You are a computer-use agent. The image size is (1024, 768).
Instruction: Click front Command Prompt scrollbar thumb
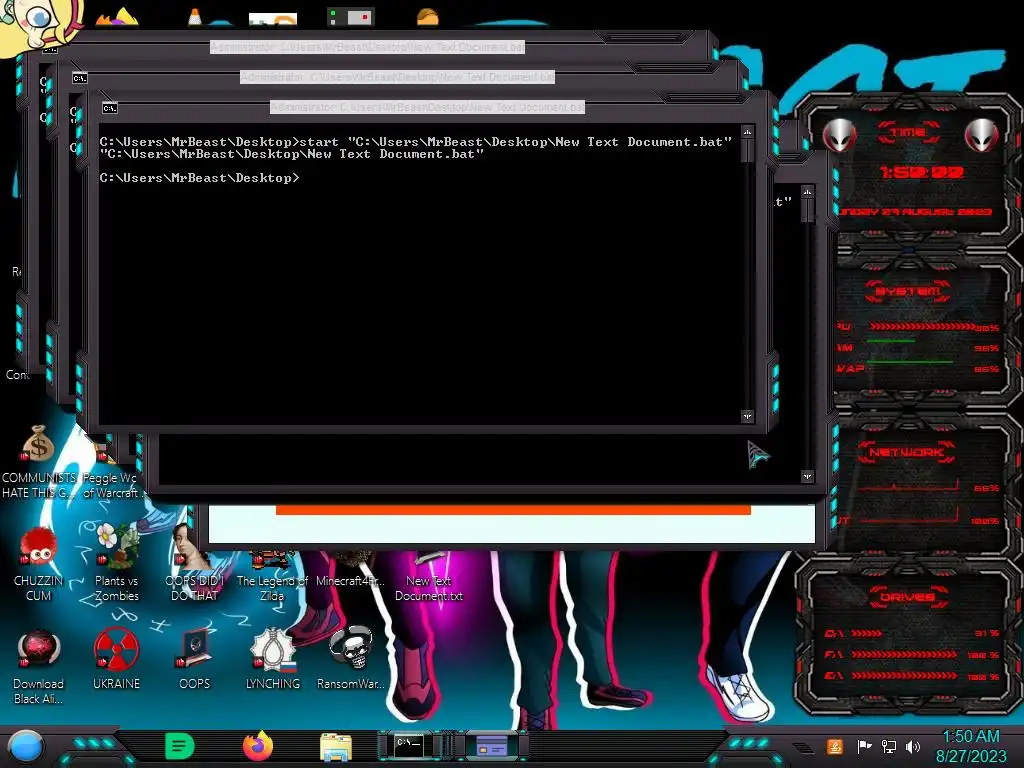tap(748, 151)
